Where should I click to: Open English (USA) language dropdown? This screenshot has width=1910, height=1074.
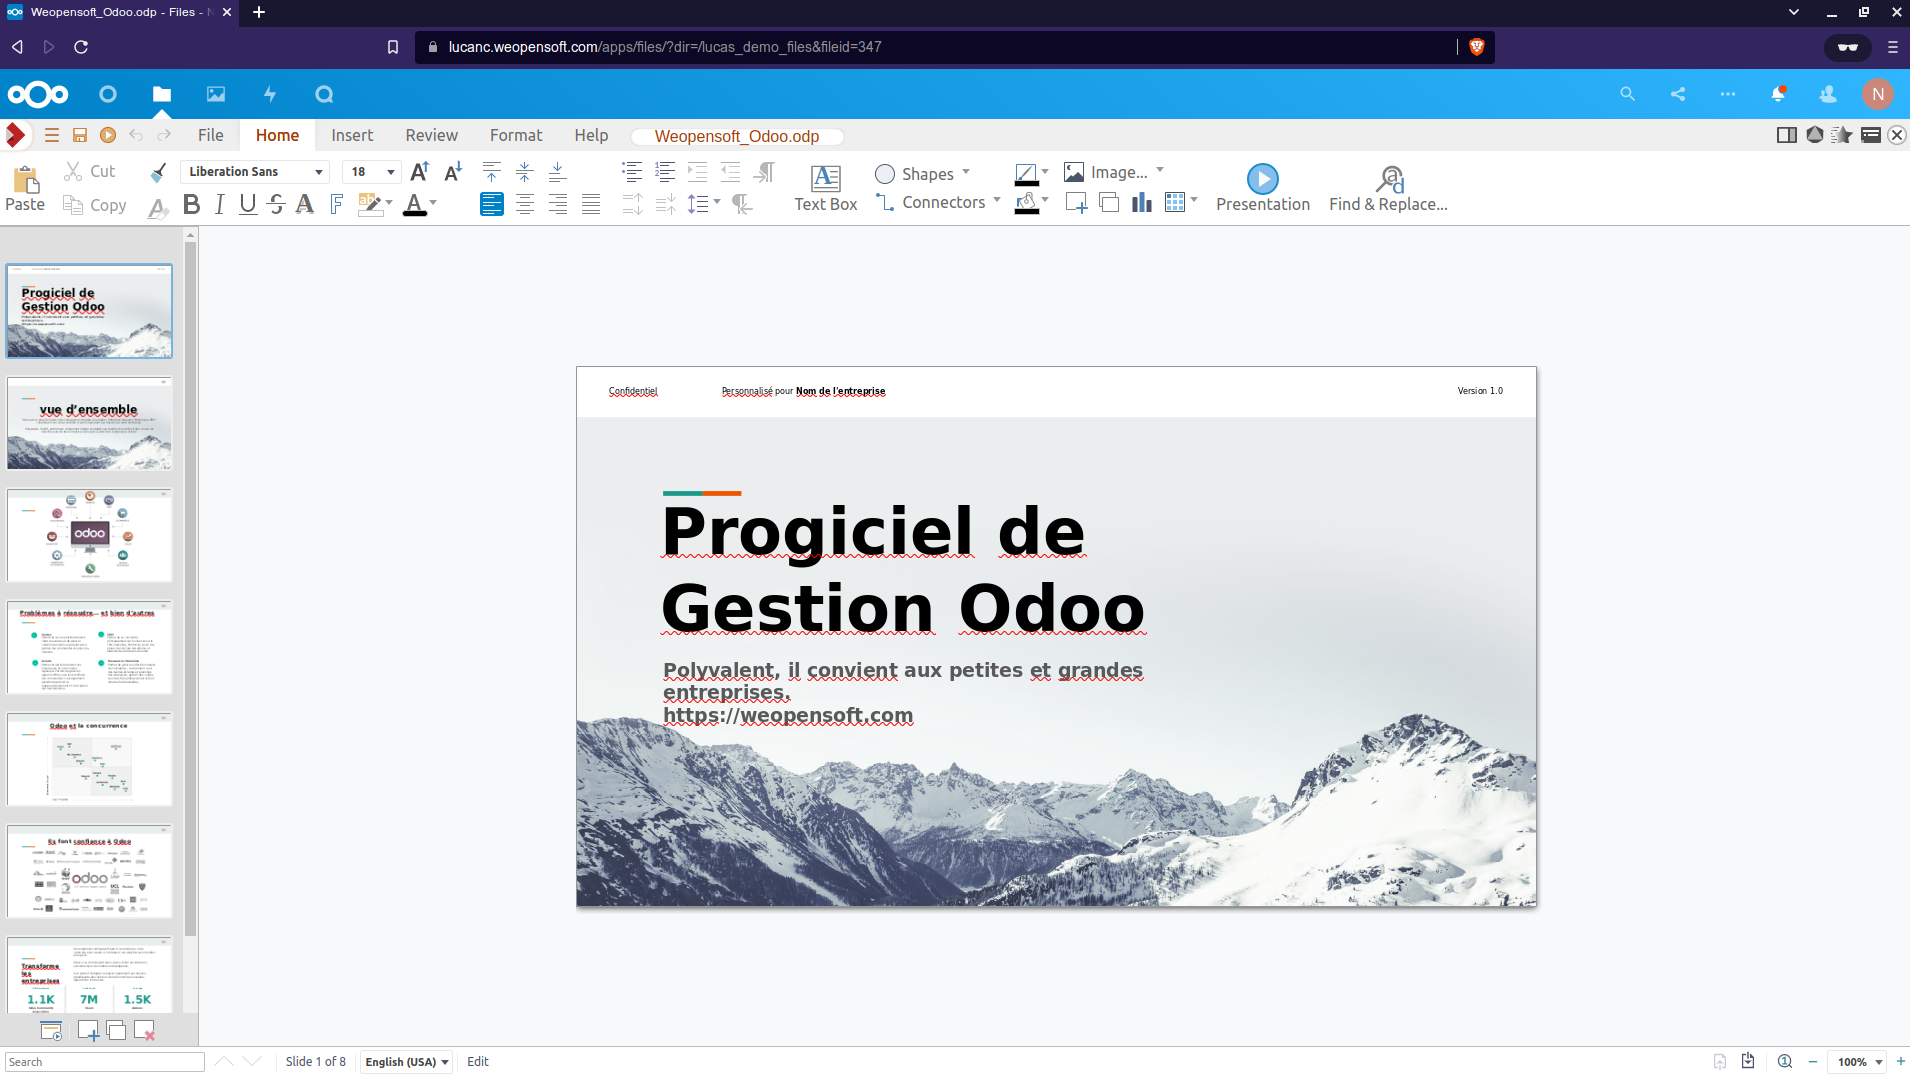click(406, 1062)
